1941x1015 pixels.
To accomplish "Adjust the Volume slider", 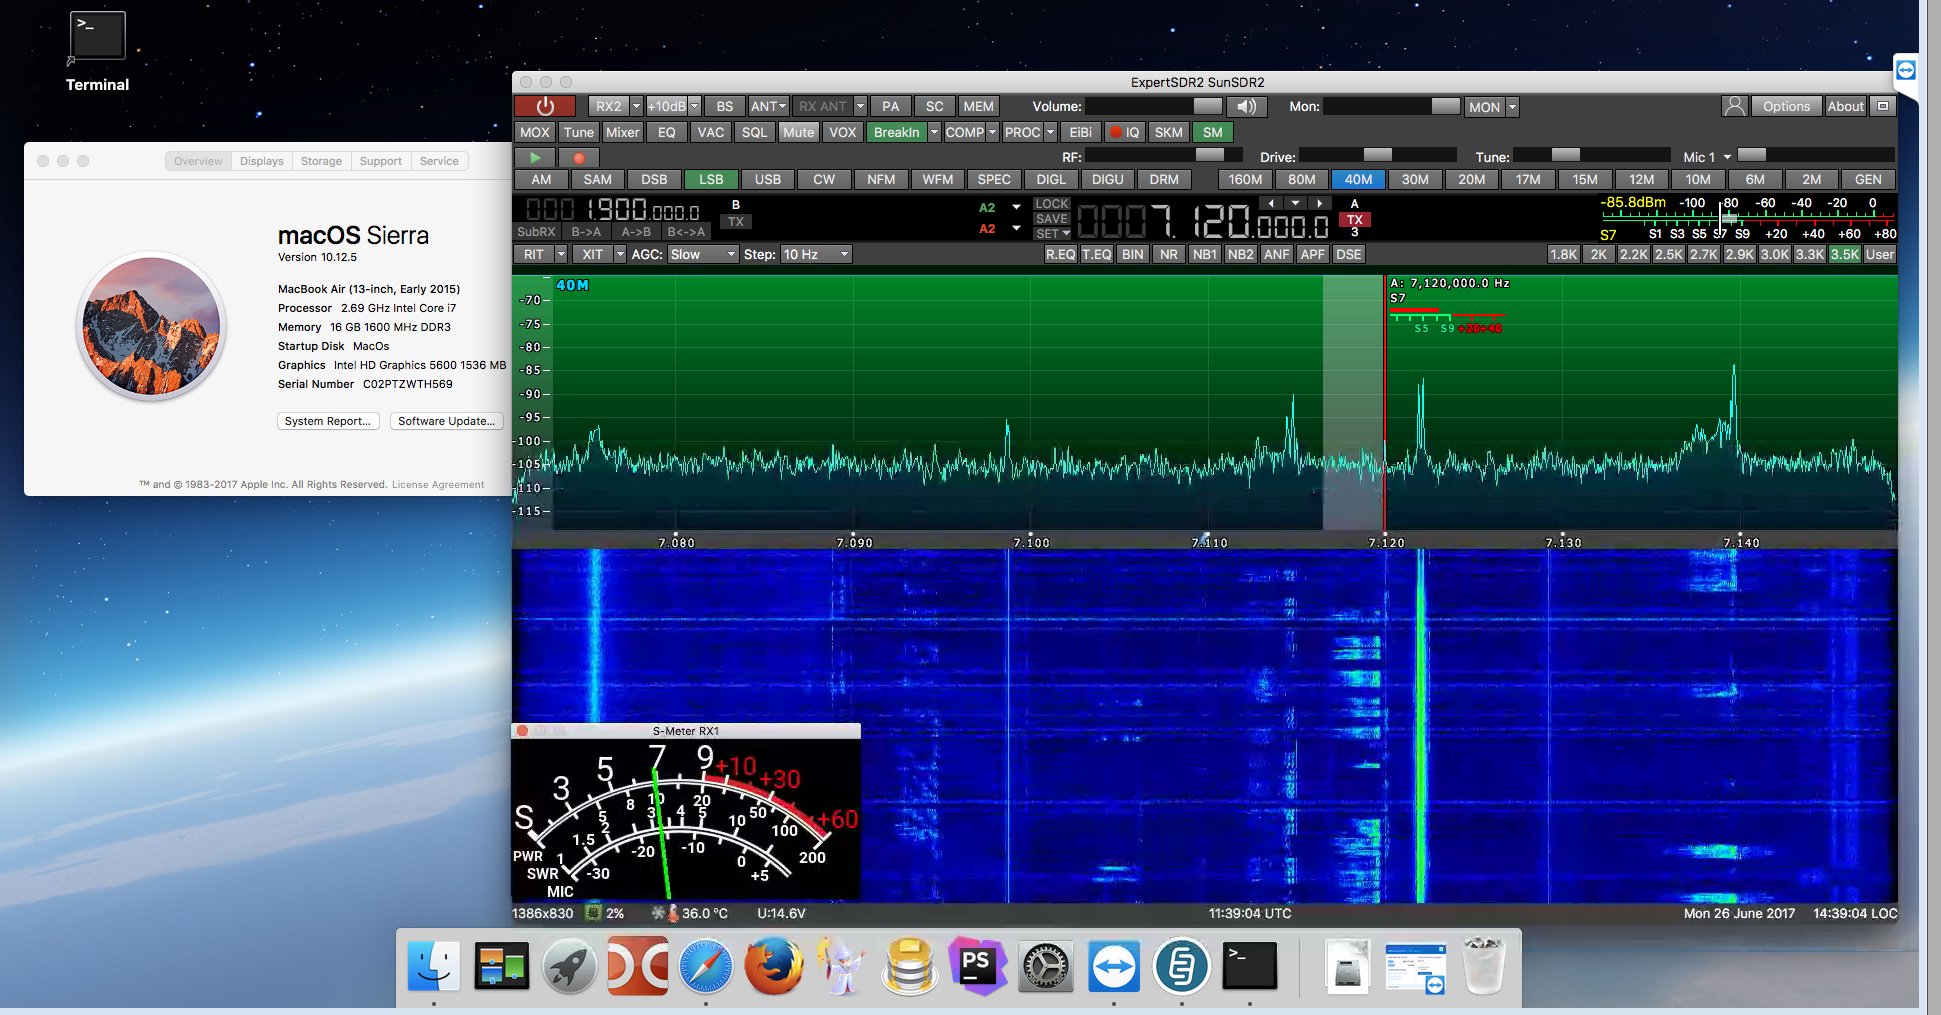I will coord(1154,106).
